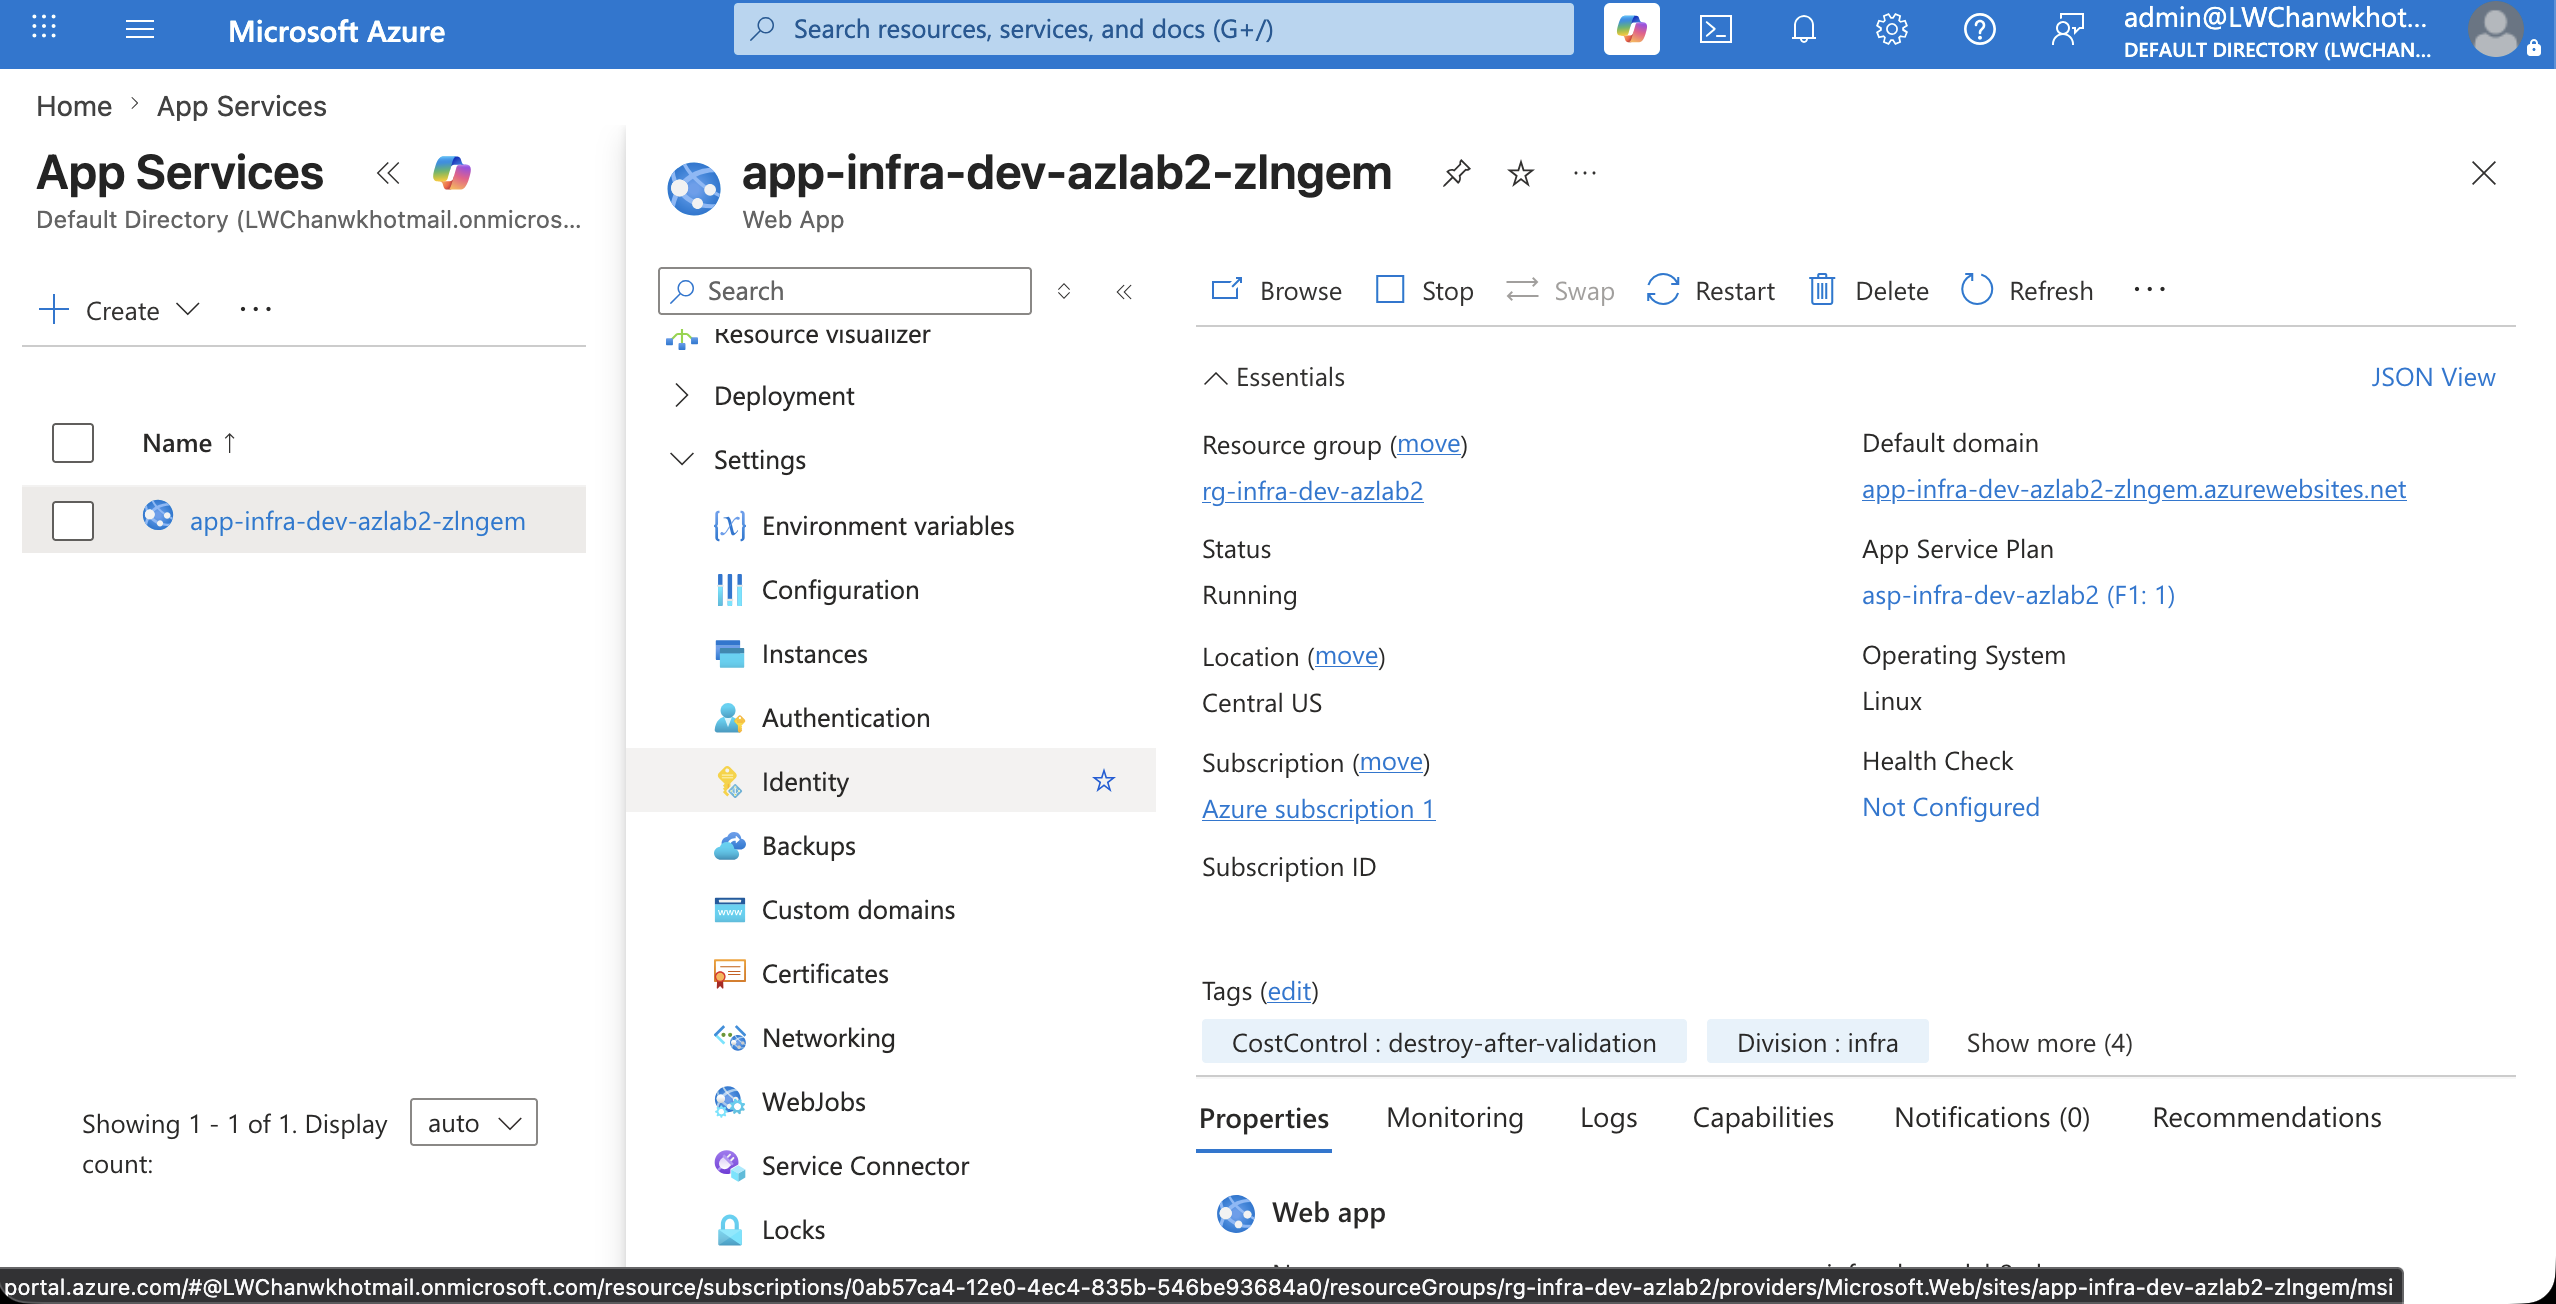This screenshot has height=1304, width=2556.
Task: Check the app-infra-dev-azlab2-zlngem row checkbox
Action: click(73, 521)
